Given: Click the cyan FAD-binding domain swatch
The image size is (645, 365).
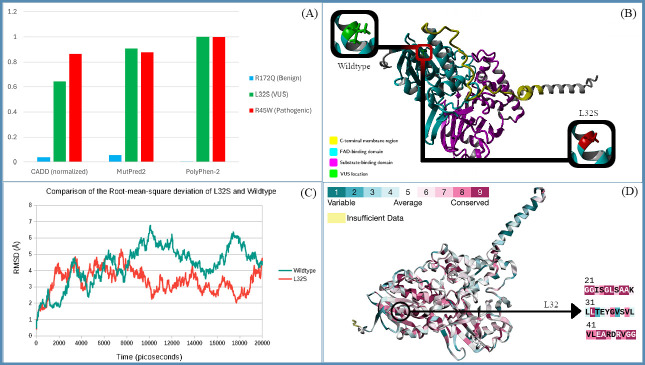Looking at the screenshot, I should 333,152.
